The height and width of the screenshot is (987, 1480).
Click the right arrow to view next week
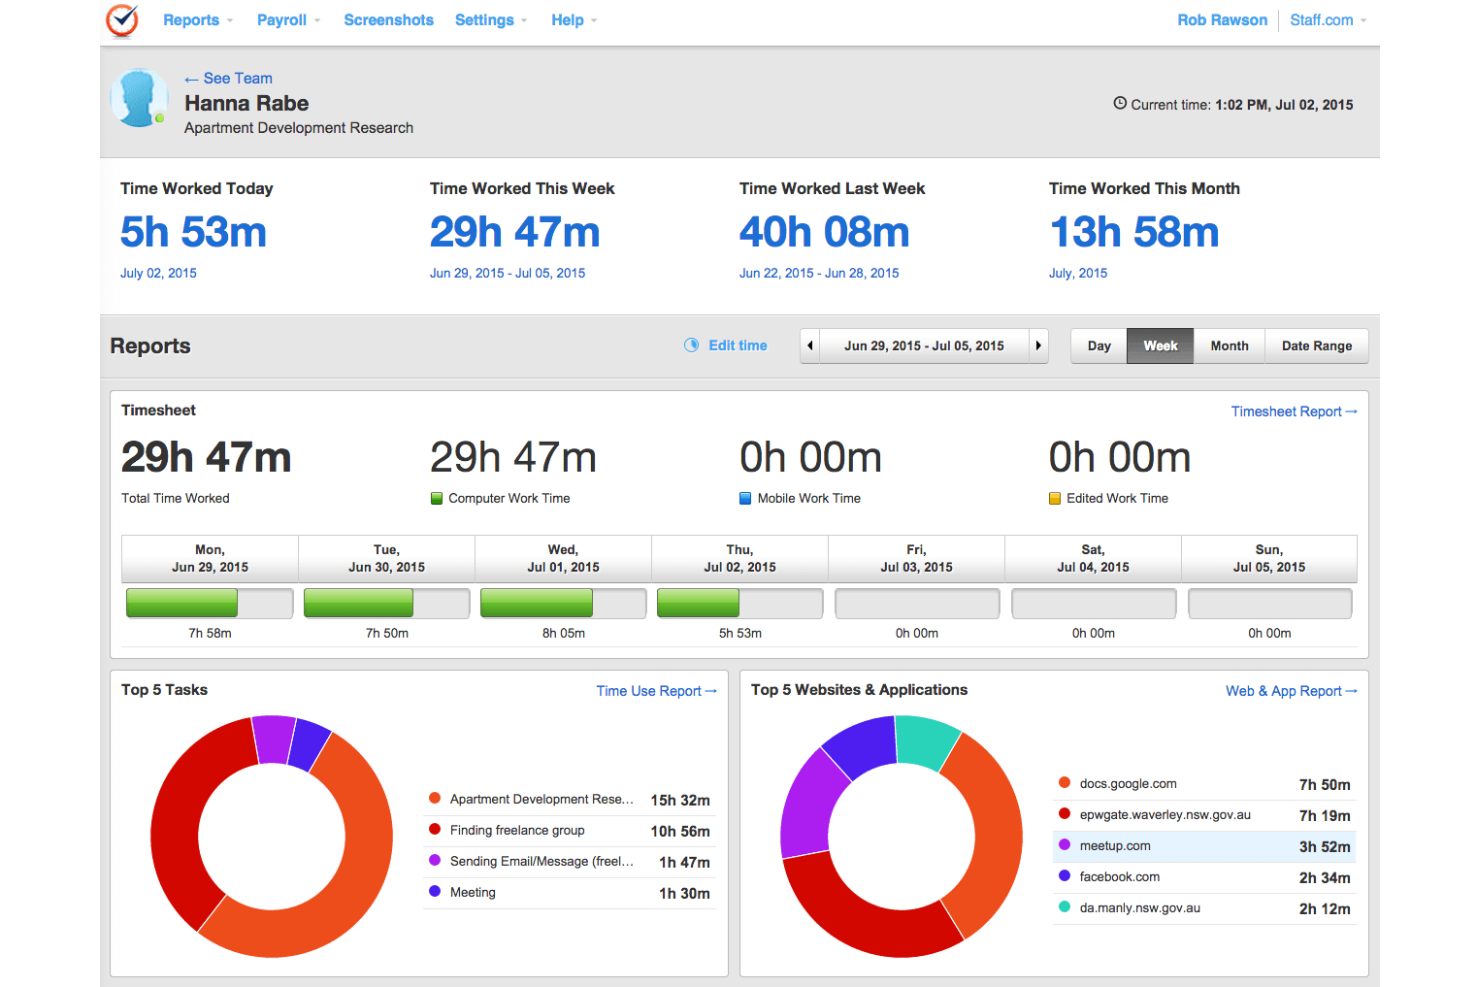click(x=1038, y=345)
